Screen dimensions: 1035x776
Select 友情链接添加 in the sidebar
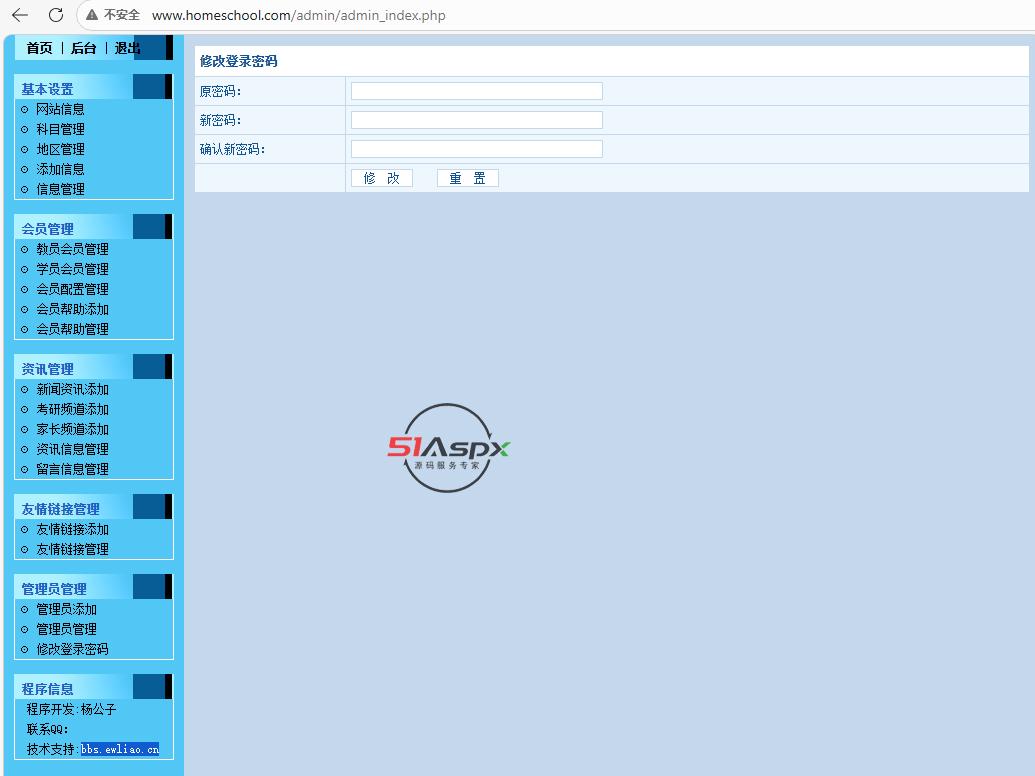click(73, 529)
